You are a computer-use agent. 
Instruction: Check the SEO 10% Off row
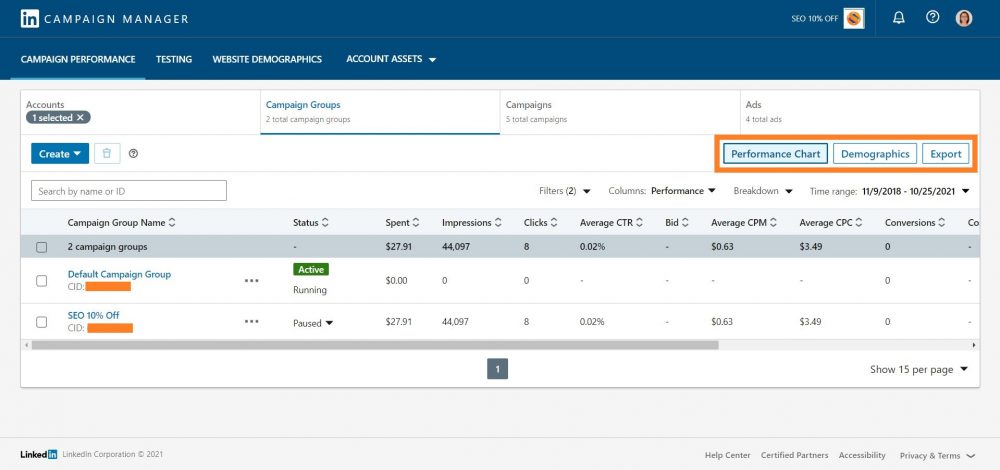[x=41, y=322]
